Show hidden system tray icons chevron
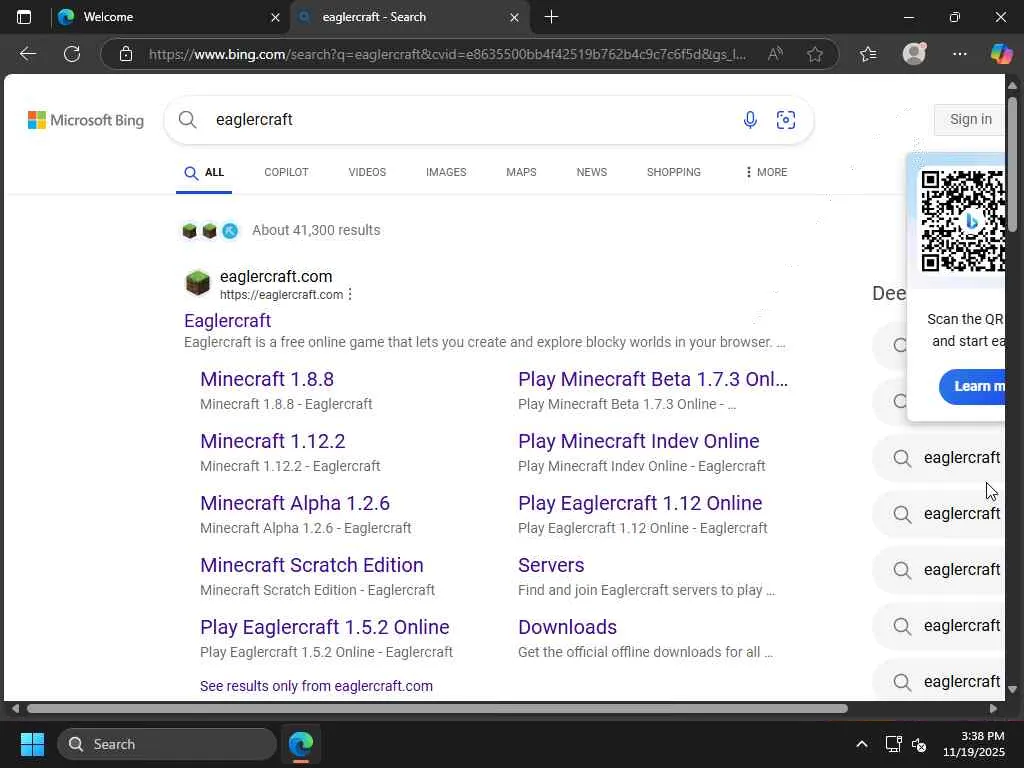Viewport: 1024px width, 768px height. click(x=861, y=744)
